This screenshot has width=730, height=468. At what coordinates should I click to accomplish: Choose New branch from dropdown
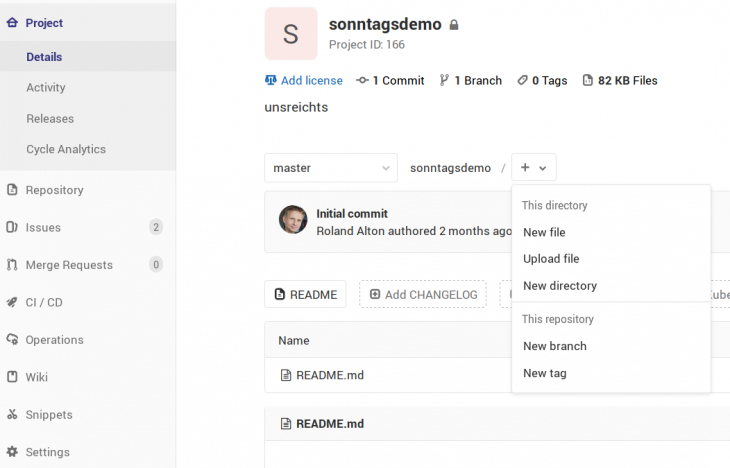(x=555, y=346)
